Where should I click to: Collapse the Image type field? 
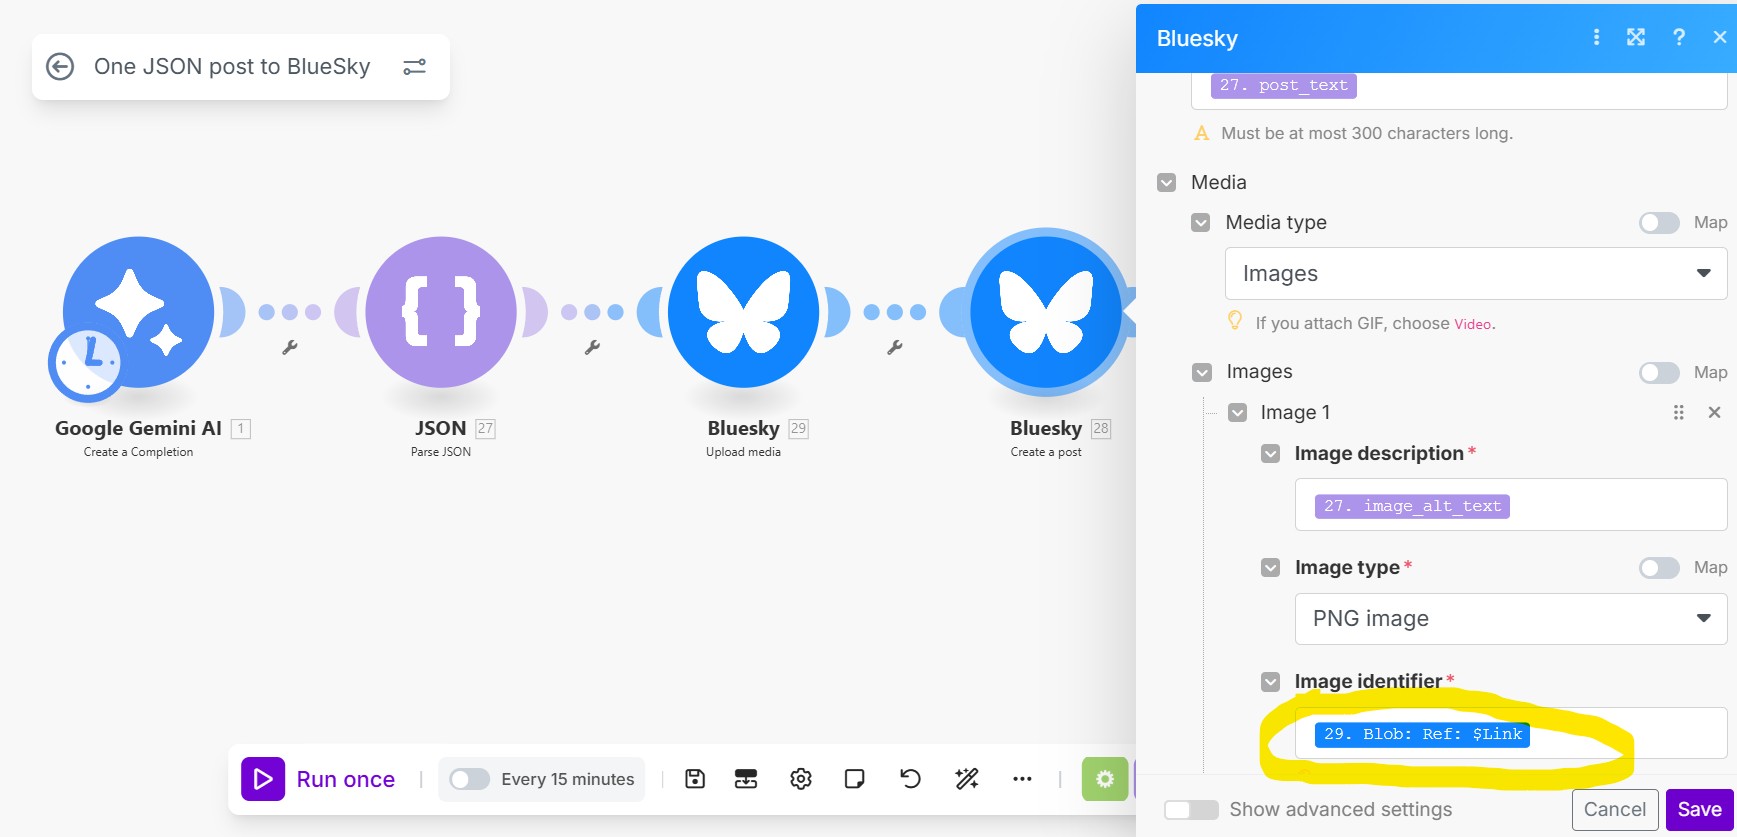pos(1270,568)
